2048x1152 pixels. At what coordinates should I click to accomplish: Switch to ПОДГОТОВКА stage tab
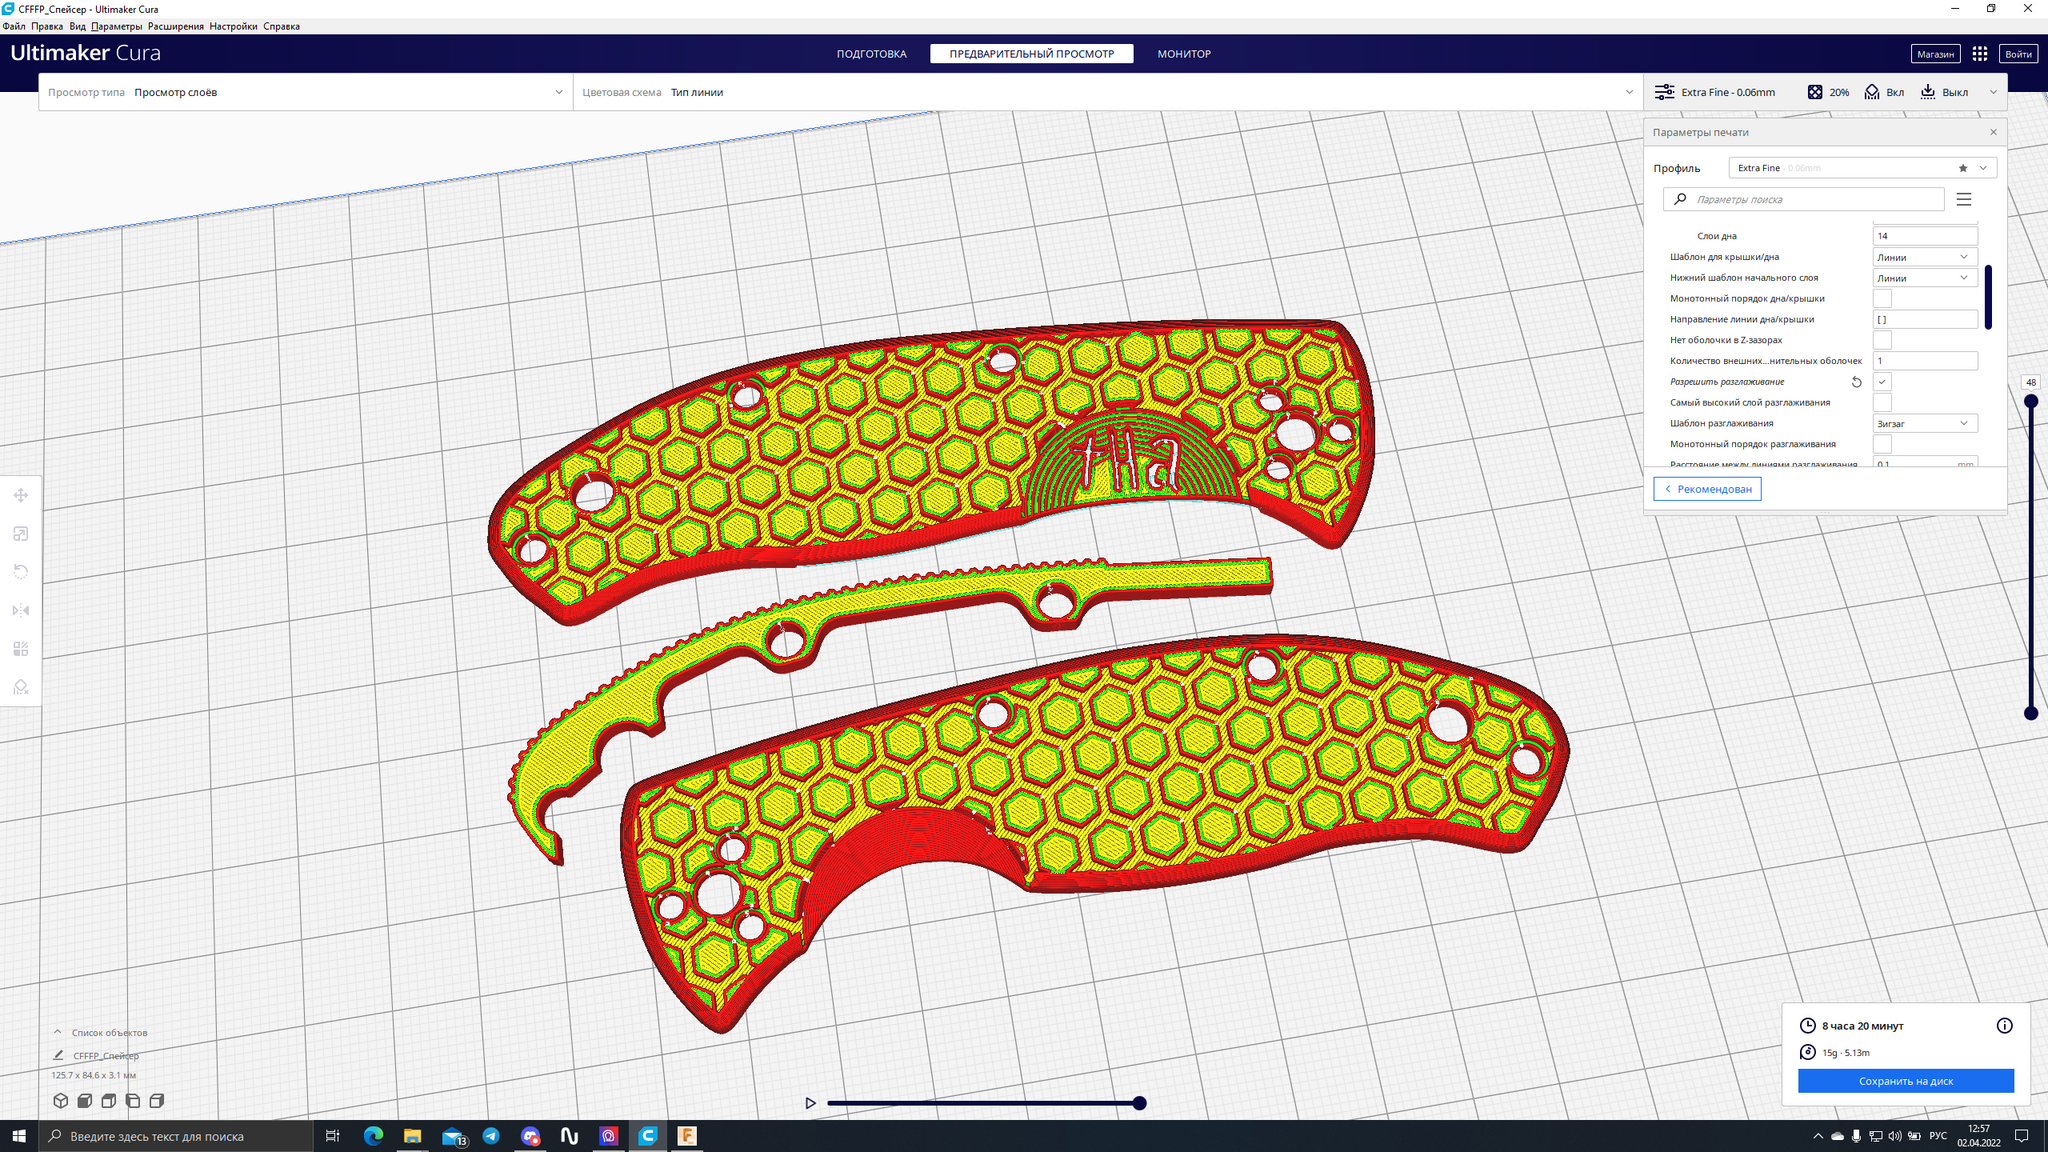pyautogui.click(x=871, y=54)
